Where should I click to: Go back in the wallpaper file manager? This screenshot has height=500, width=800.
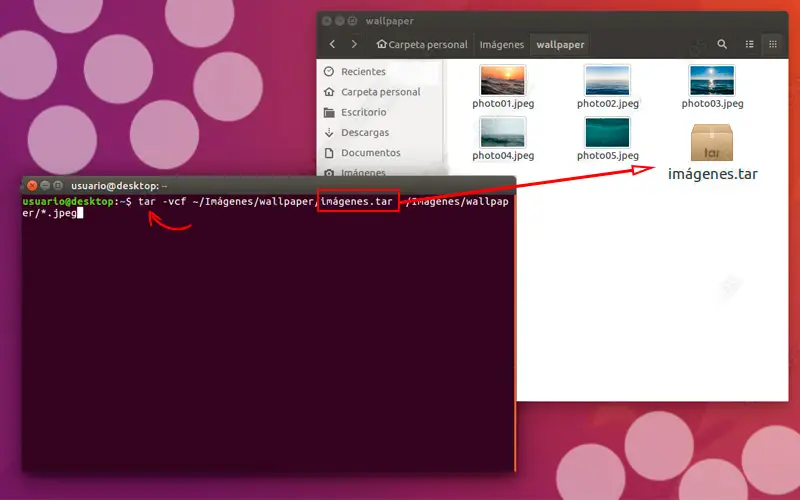tap(333, 44)
